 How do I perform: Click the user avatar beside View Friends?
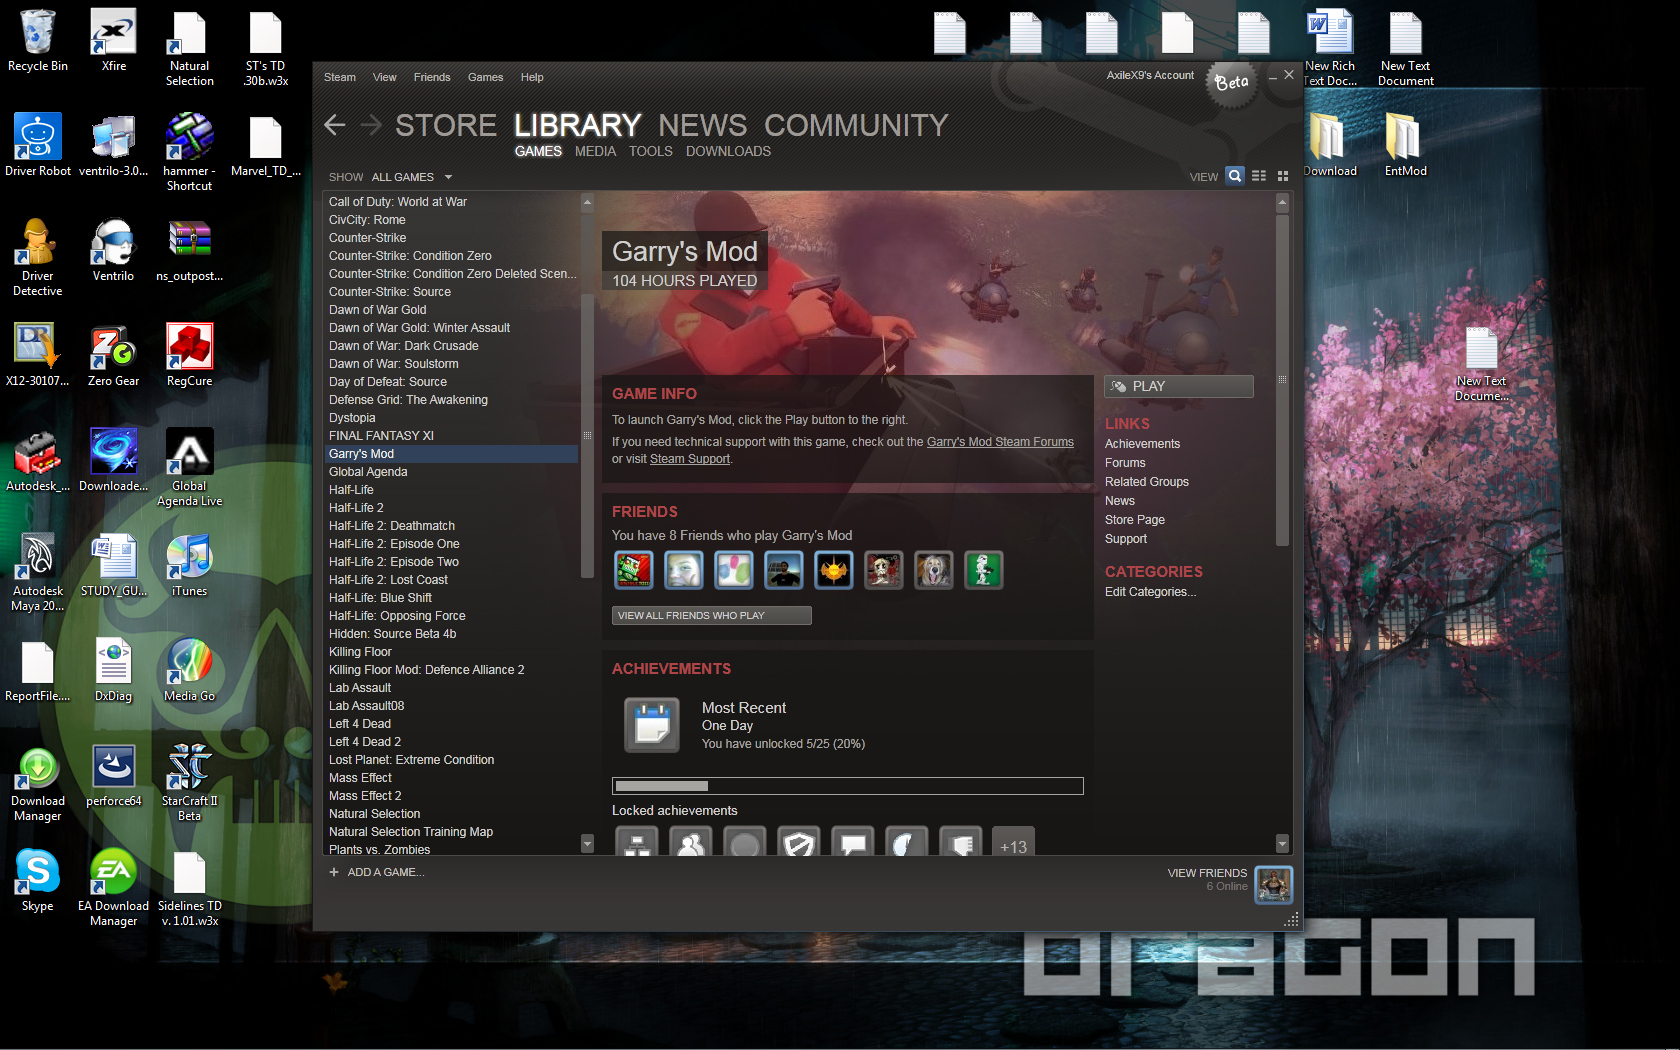(1273, 884)
